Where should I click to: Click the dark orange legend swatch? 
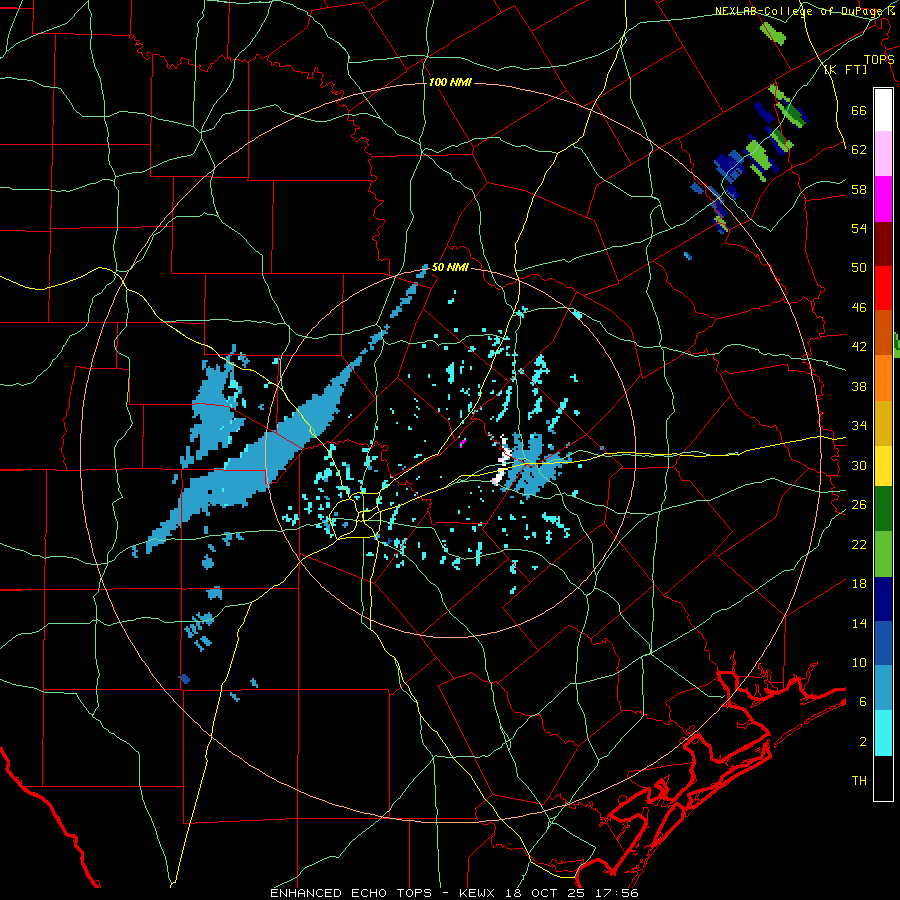point(883,332)
